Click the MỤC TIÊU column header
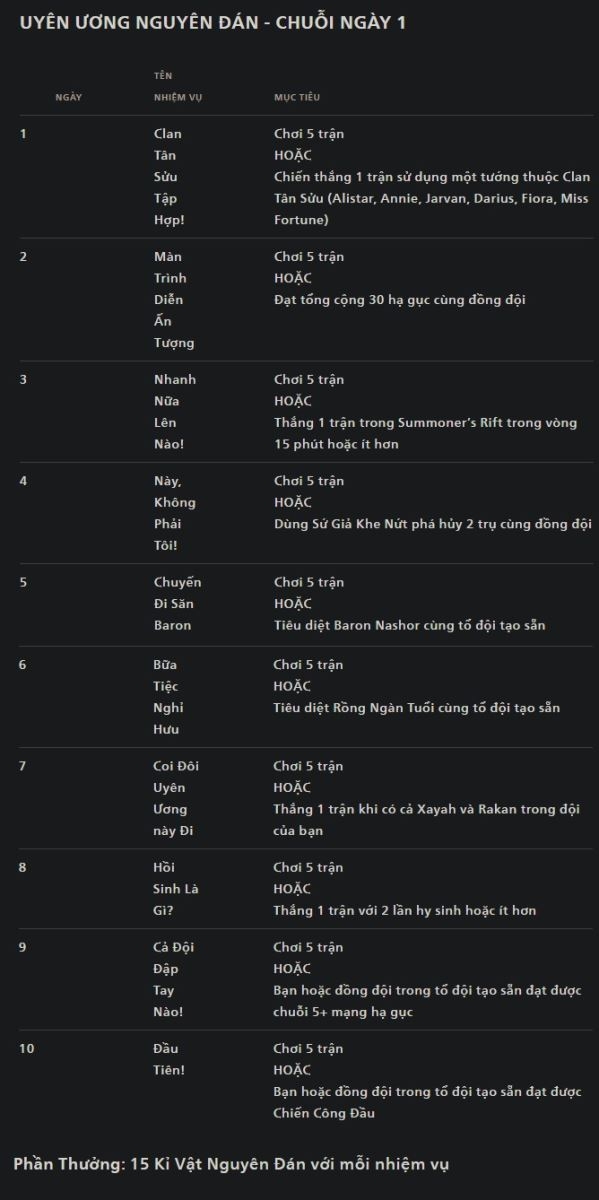 pos(297,97)
